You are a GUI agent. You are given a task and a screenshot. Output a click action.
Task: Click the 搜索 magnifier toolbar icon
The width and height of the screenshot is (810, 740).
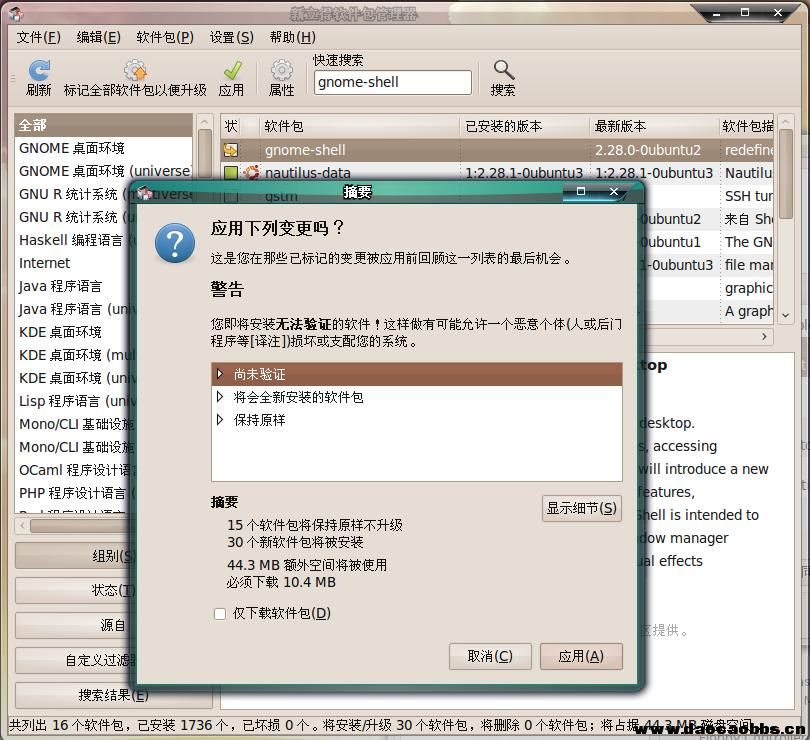pos(503,71)
